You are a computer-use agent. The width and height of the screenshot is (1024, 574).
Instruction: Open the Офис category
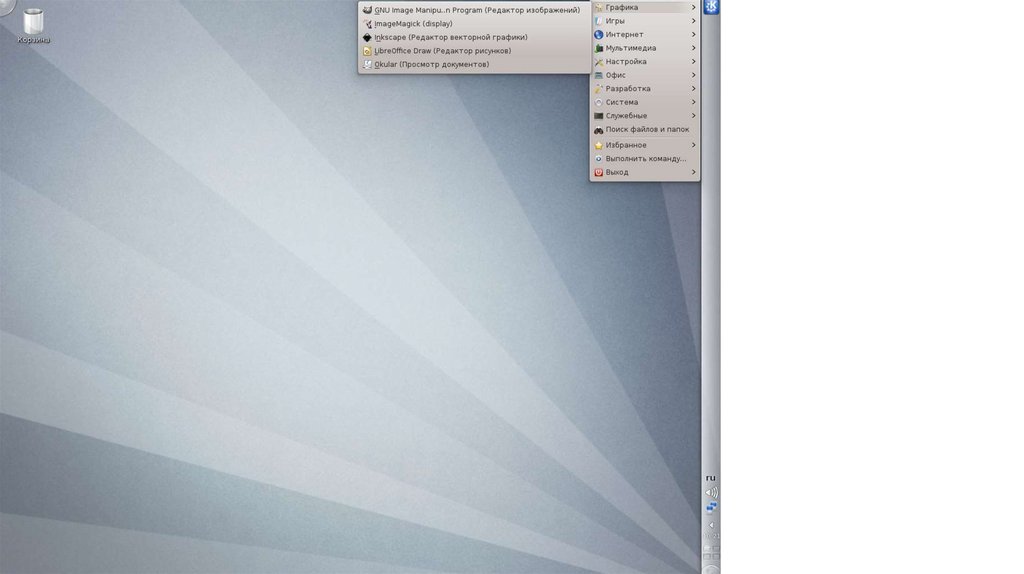point(616,75)
